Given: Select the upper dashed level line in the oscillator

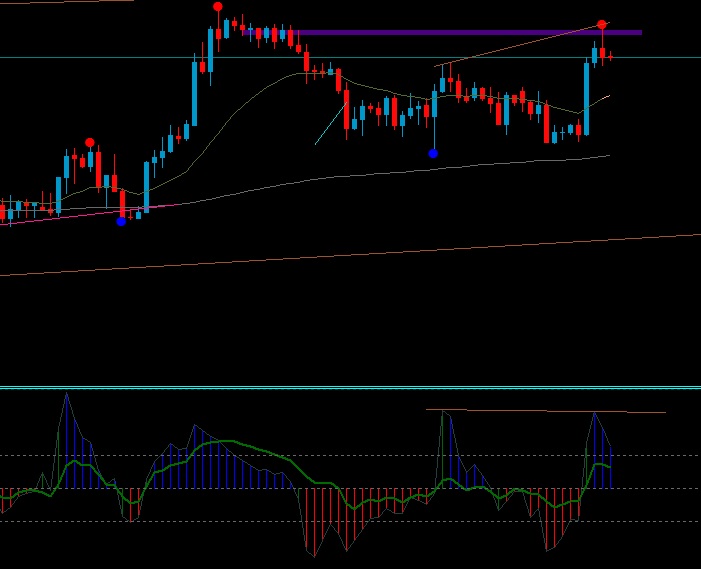Looking at the screenshot, I should coord(350,455).
